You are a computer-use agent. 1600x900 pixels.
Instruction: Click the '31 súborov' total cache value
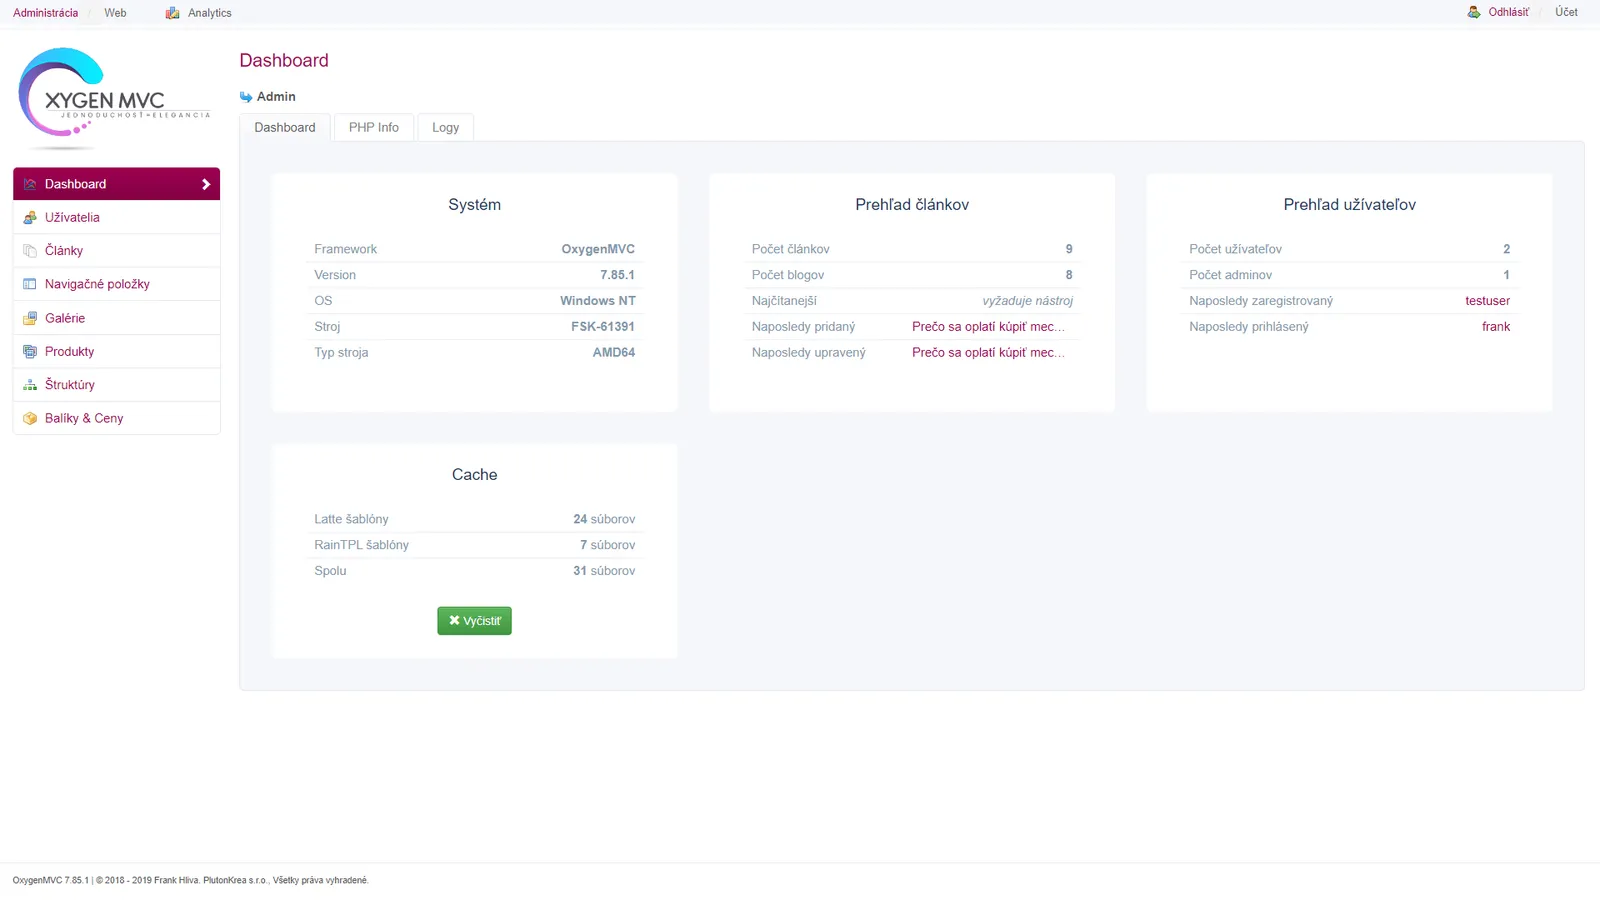604,571
